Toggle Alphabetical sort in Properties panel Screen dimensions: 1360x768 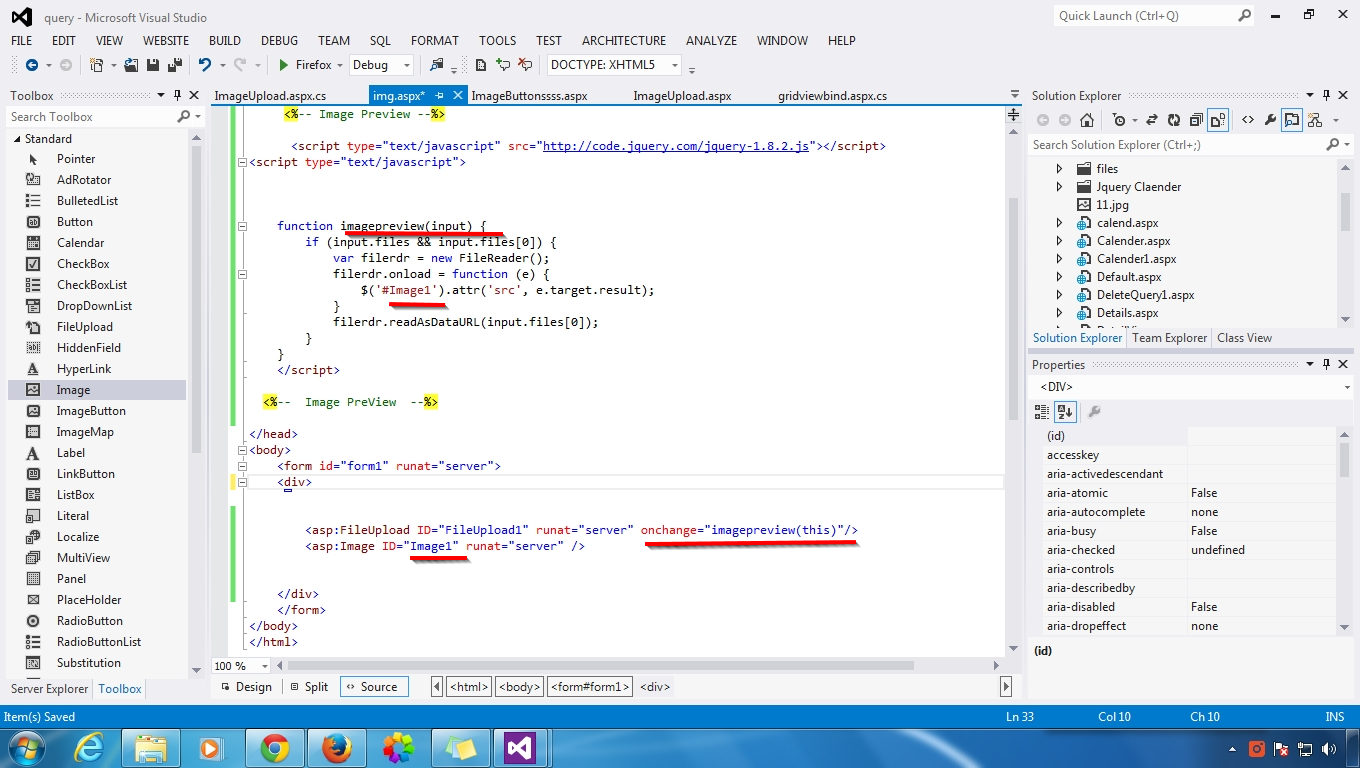(1065, 411)
